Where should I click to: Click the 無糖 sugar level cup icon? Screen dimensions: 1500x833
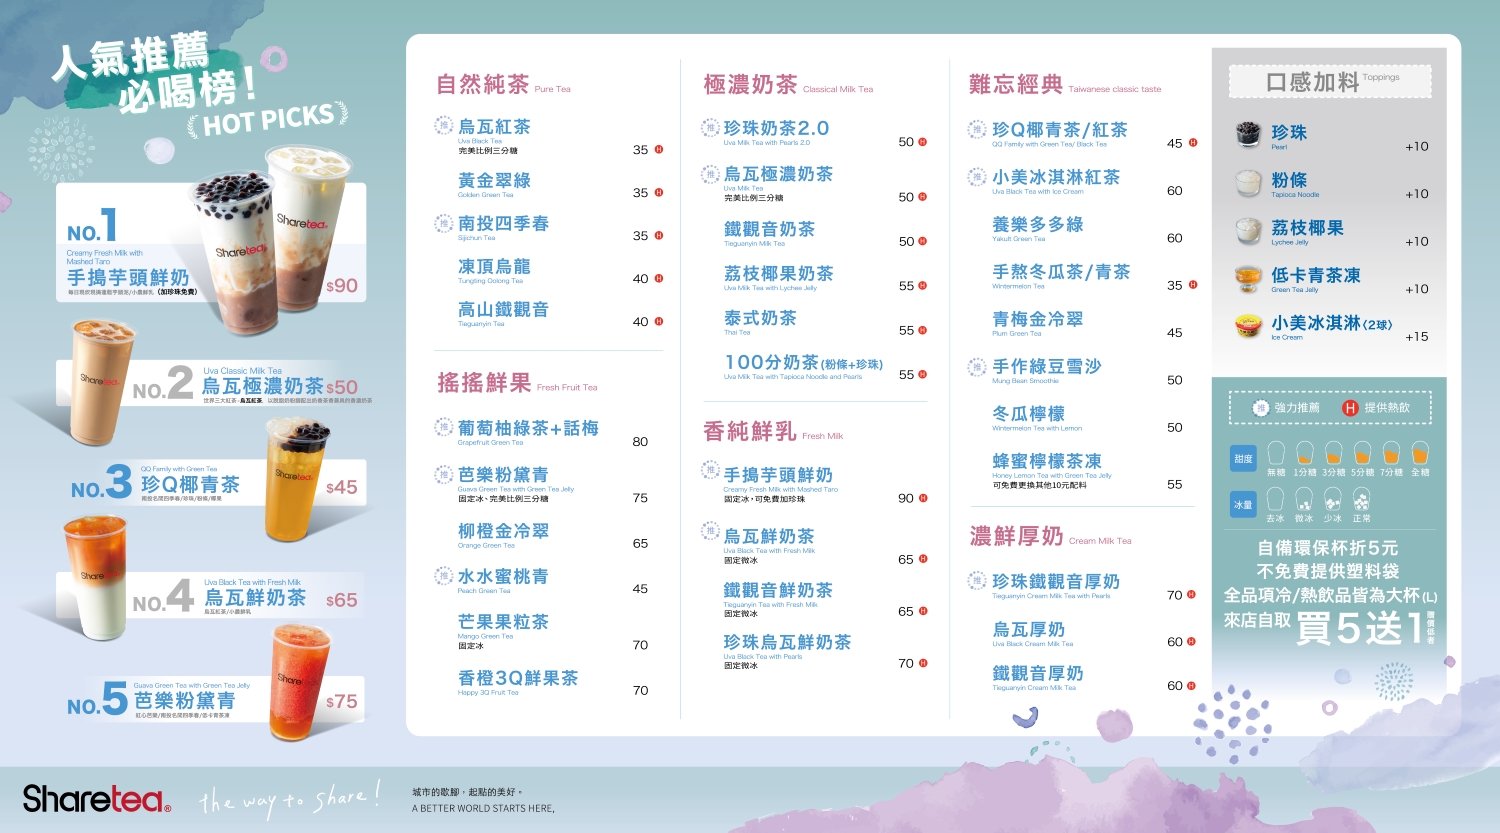click(x=1276, y=453)
